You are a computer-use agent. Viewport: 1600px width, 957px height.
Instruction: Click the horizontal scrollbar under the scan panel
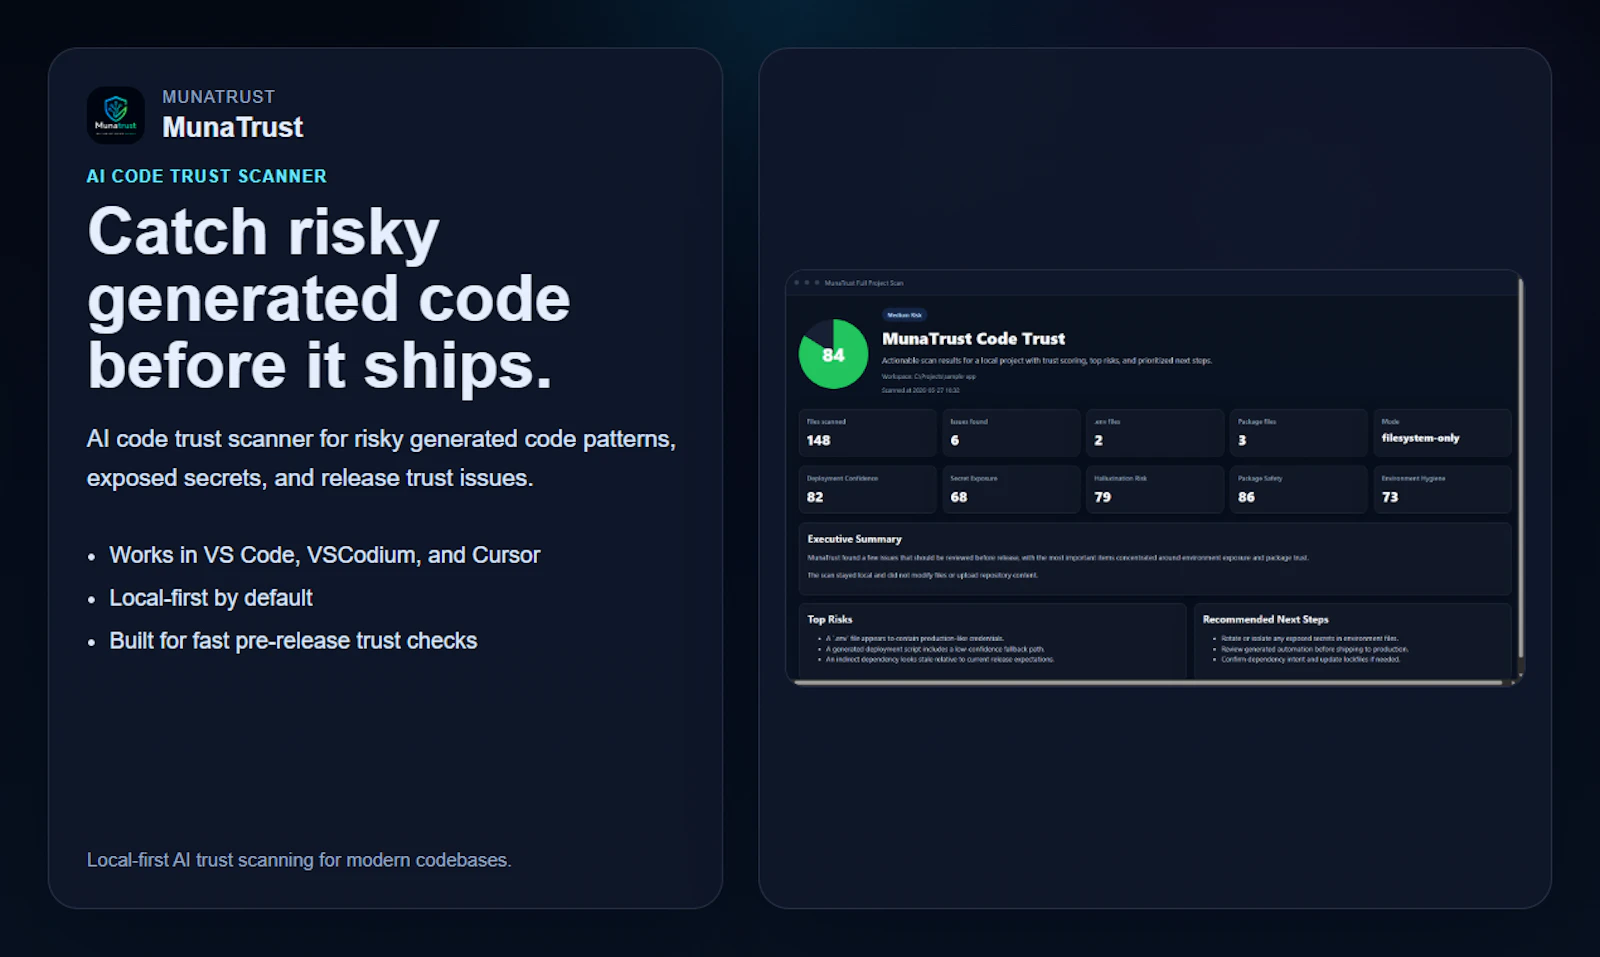click(1150, 683)
